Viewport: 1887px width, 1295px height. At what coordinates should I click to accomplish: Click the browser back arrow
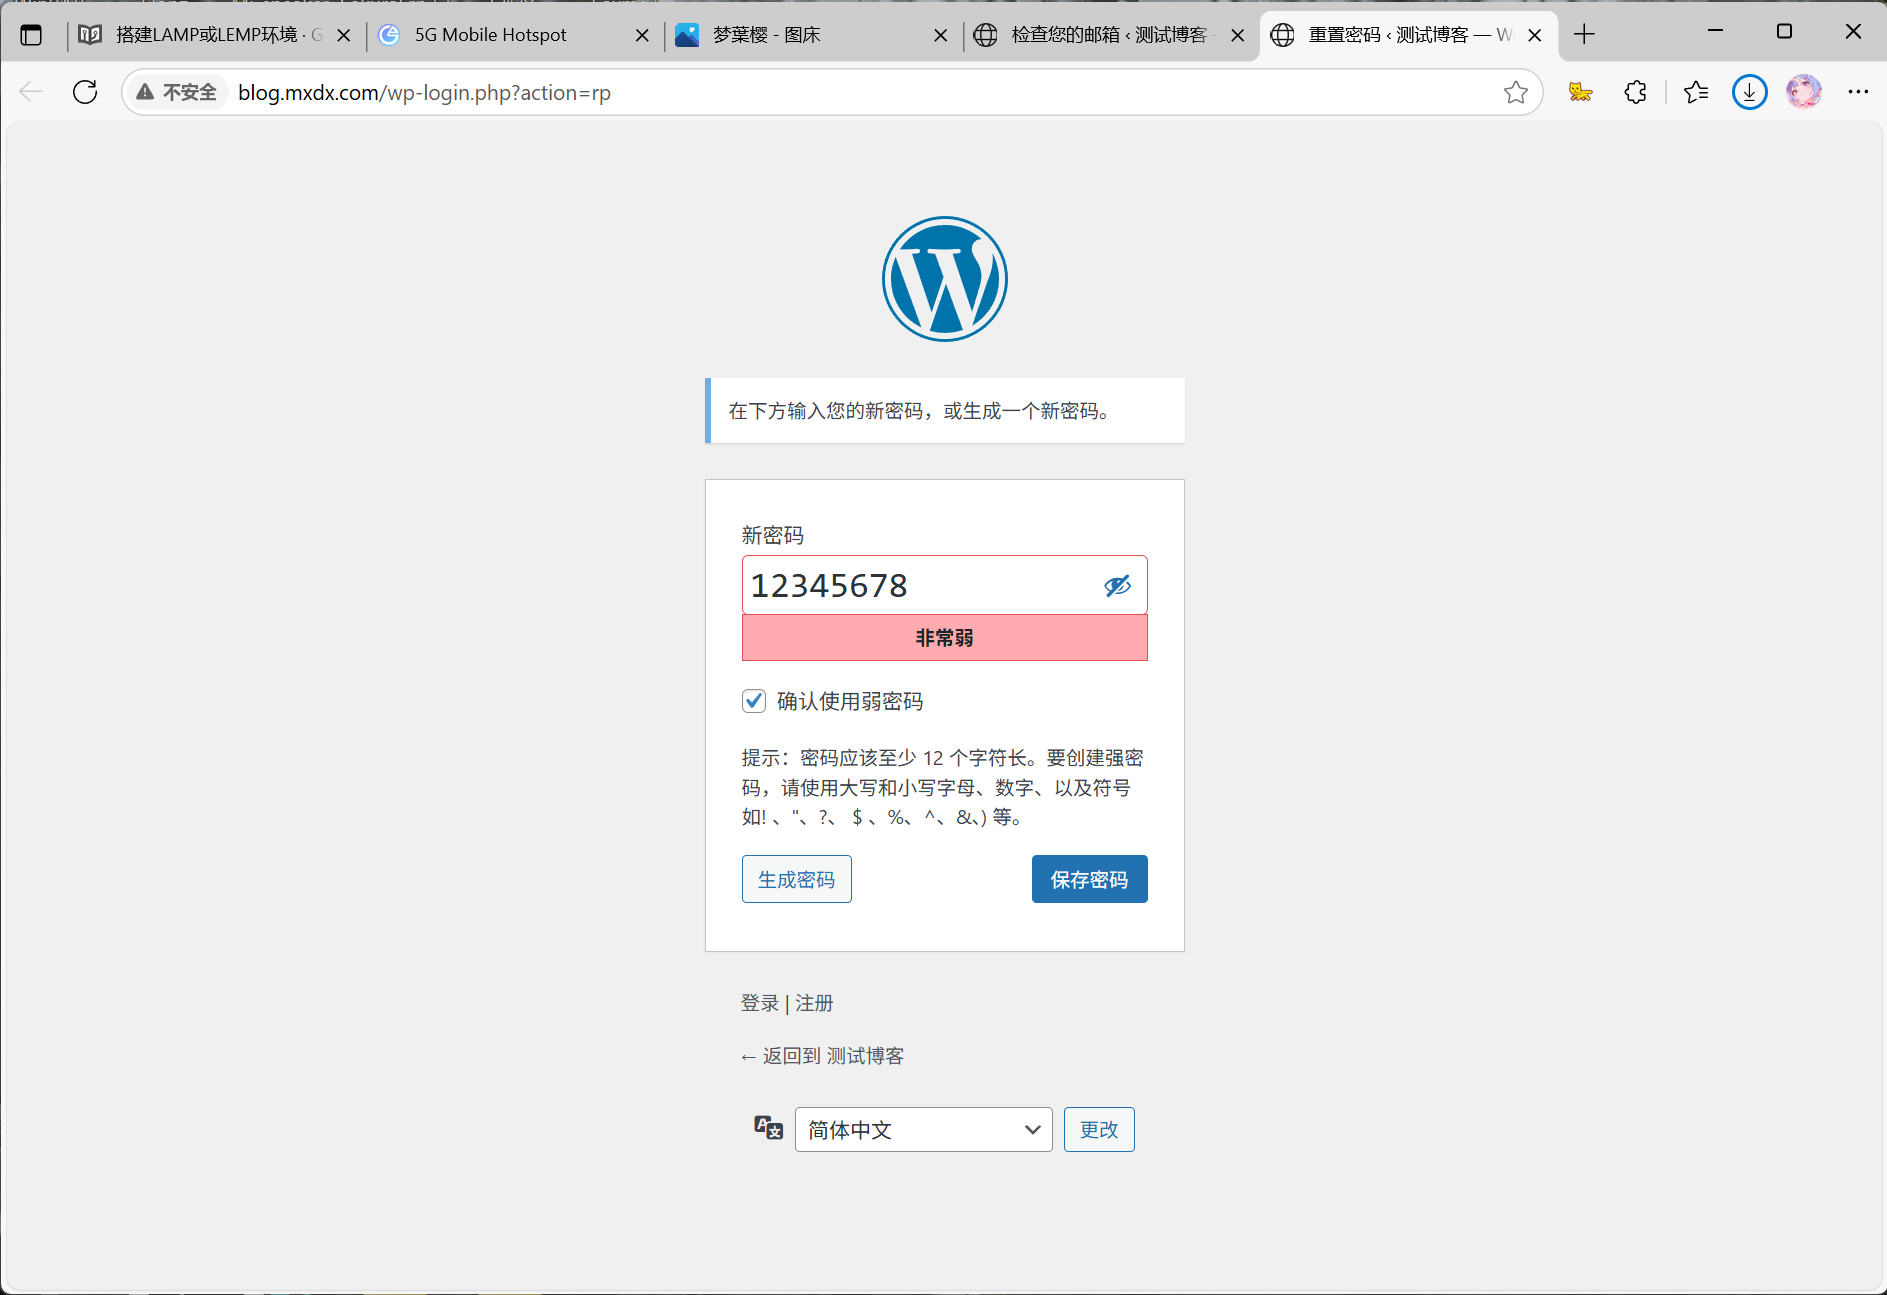point(31,92)
